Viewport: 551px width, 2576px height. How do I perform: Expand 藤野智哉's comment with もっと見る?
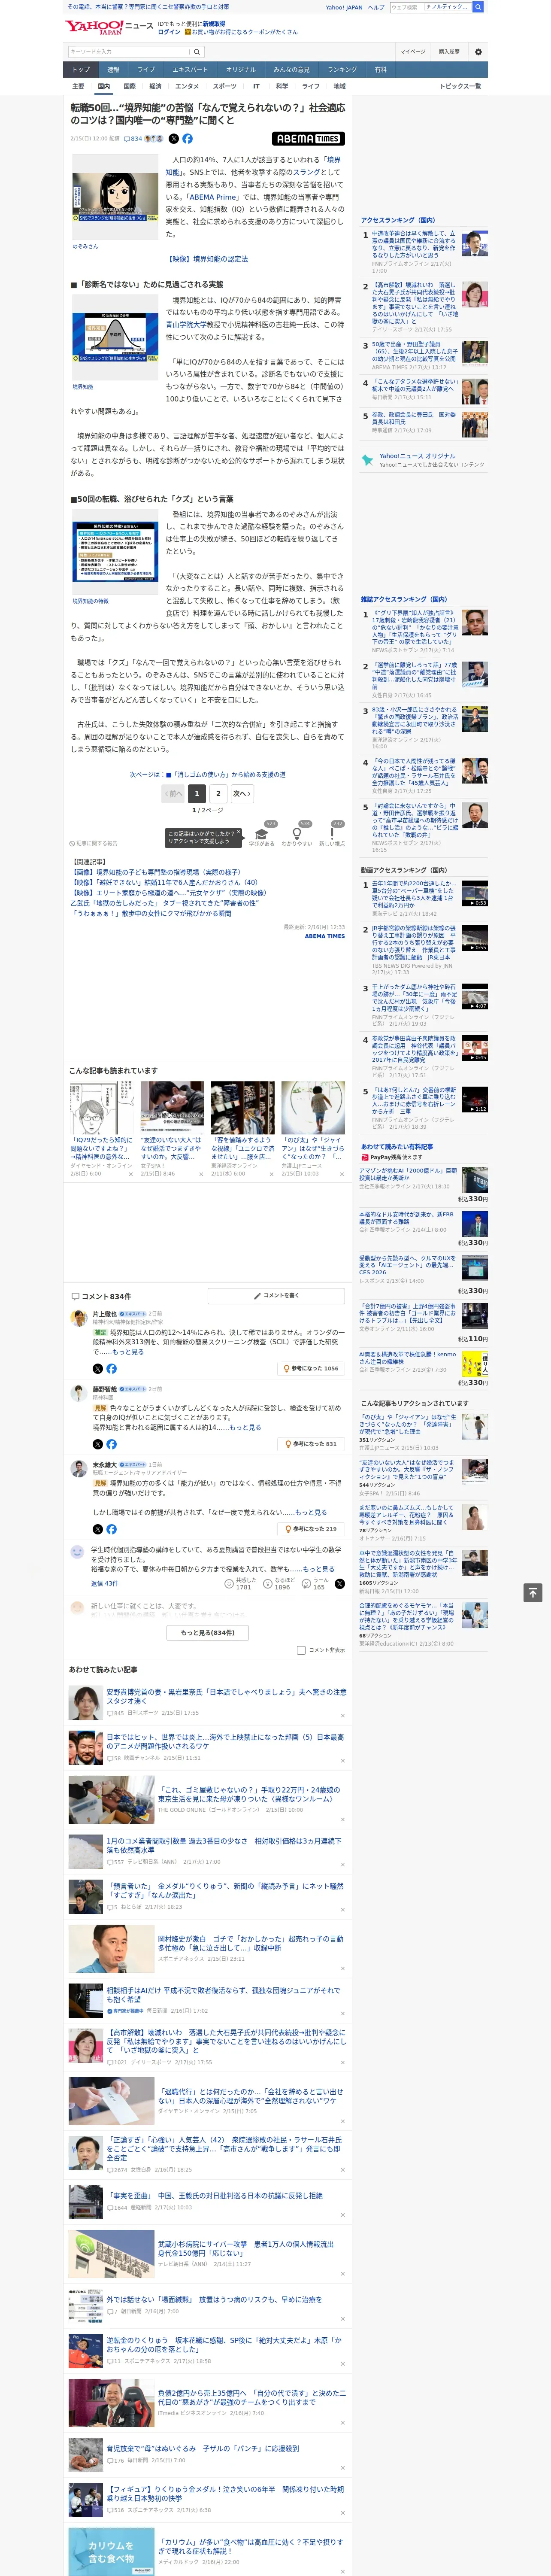[245, 1427]
